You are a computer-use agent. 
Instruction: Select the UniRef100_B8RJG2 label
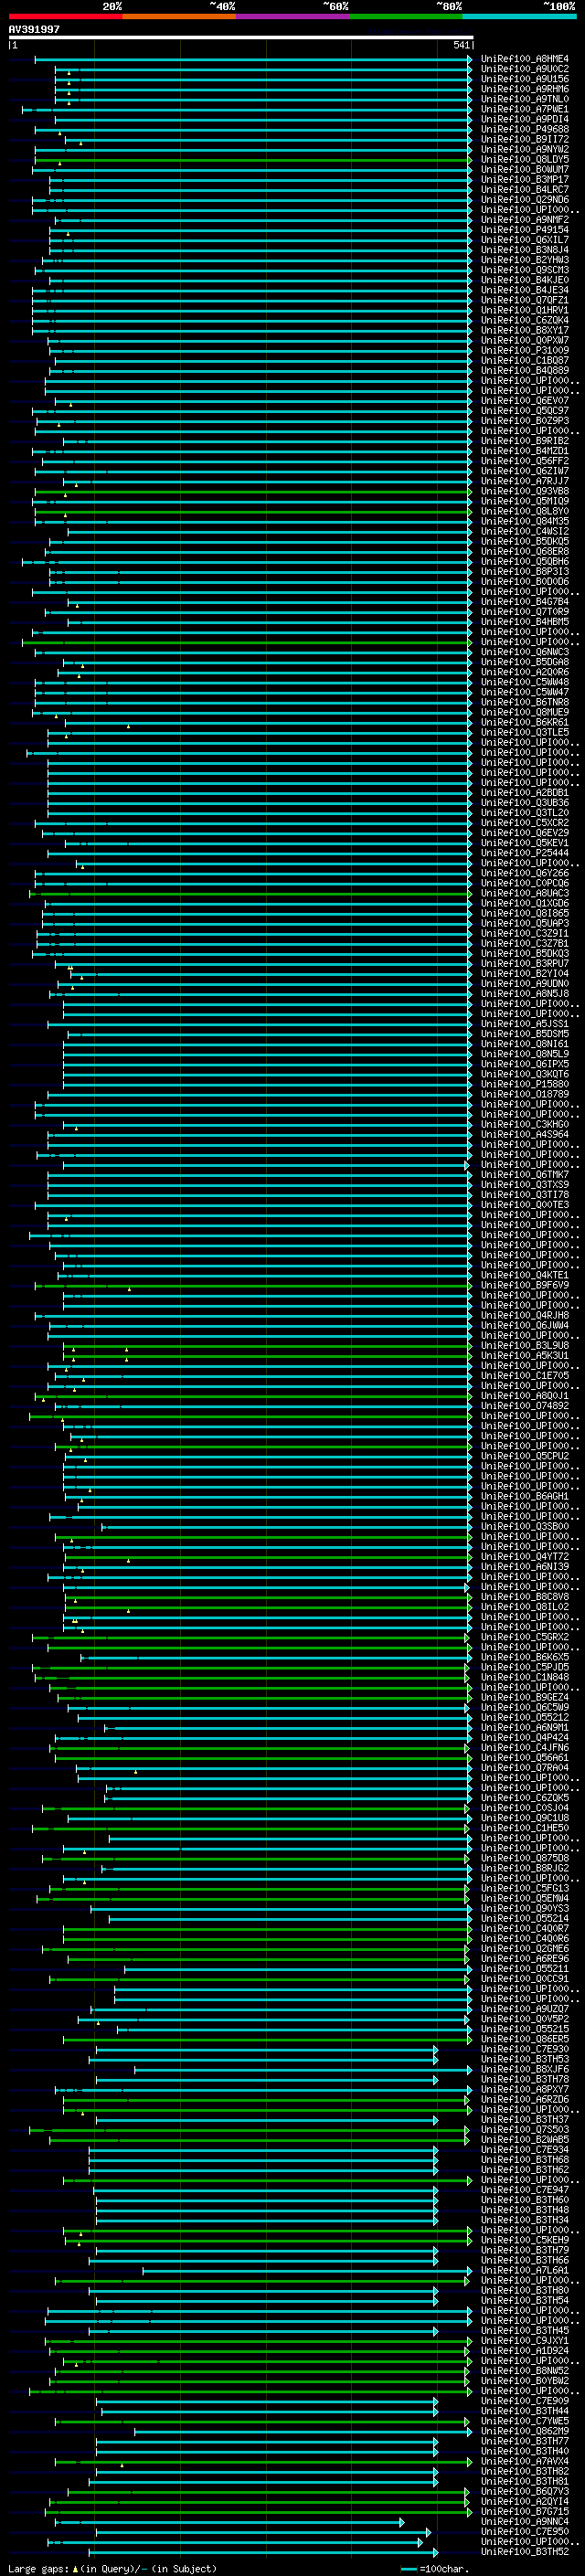click(x=525, y=1868)
